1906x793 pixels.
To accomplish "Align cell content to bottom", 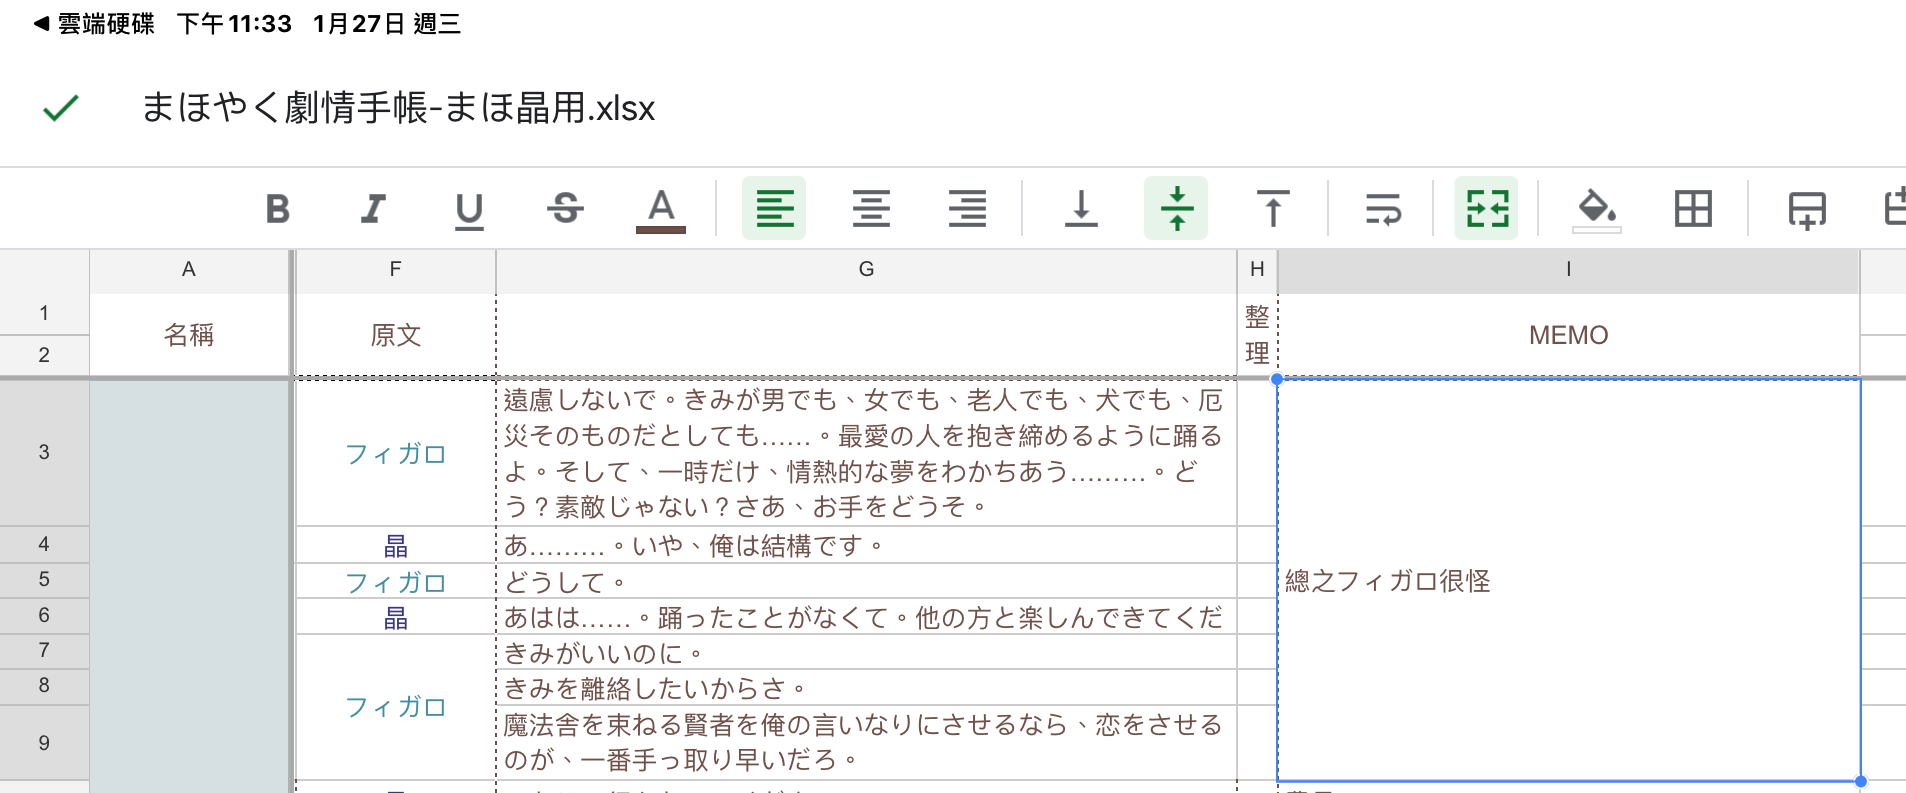I will [x=1081, y=209].
